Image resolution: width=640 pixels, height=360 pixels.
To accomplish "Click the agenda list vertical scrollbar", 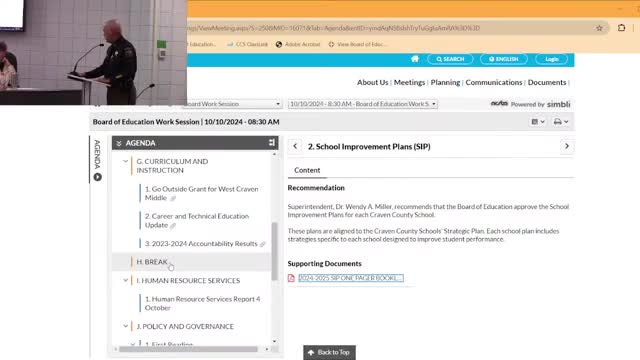I will coord(274,251).
